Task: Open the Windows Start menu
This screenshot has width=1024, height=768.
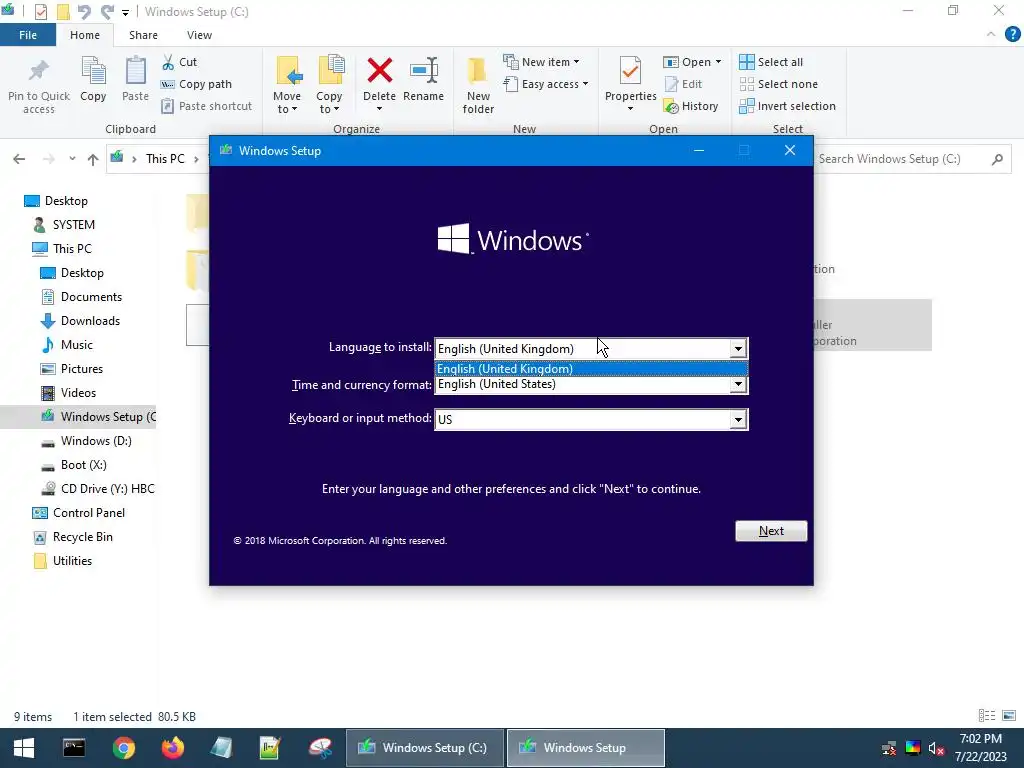Action: [24, 748]
